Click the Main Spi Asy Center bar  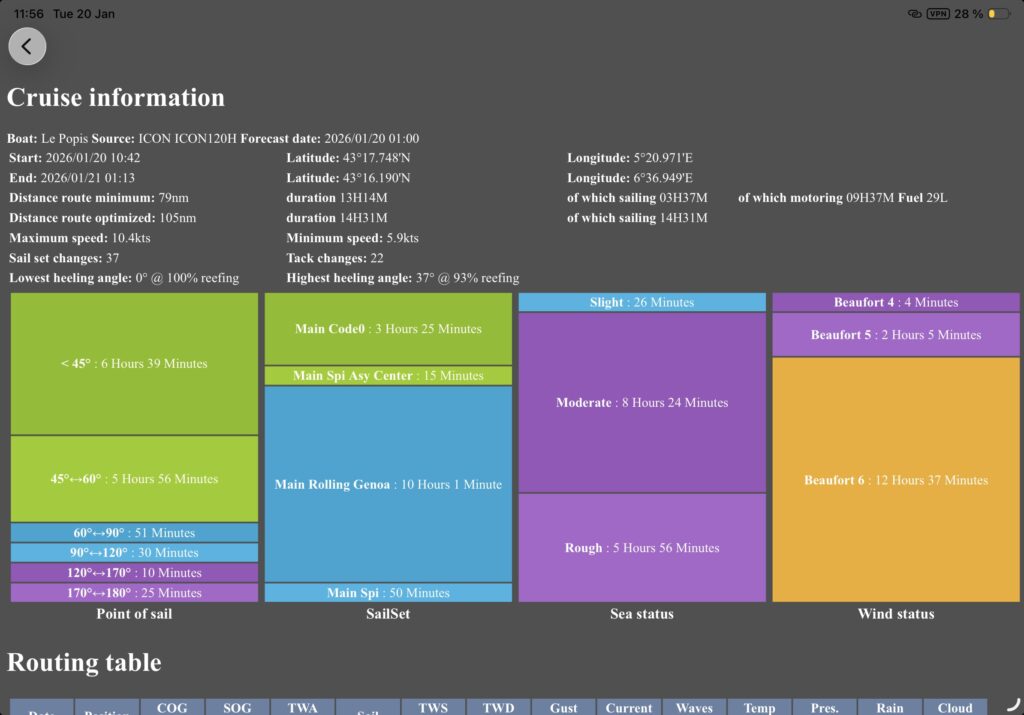point(388,376)
